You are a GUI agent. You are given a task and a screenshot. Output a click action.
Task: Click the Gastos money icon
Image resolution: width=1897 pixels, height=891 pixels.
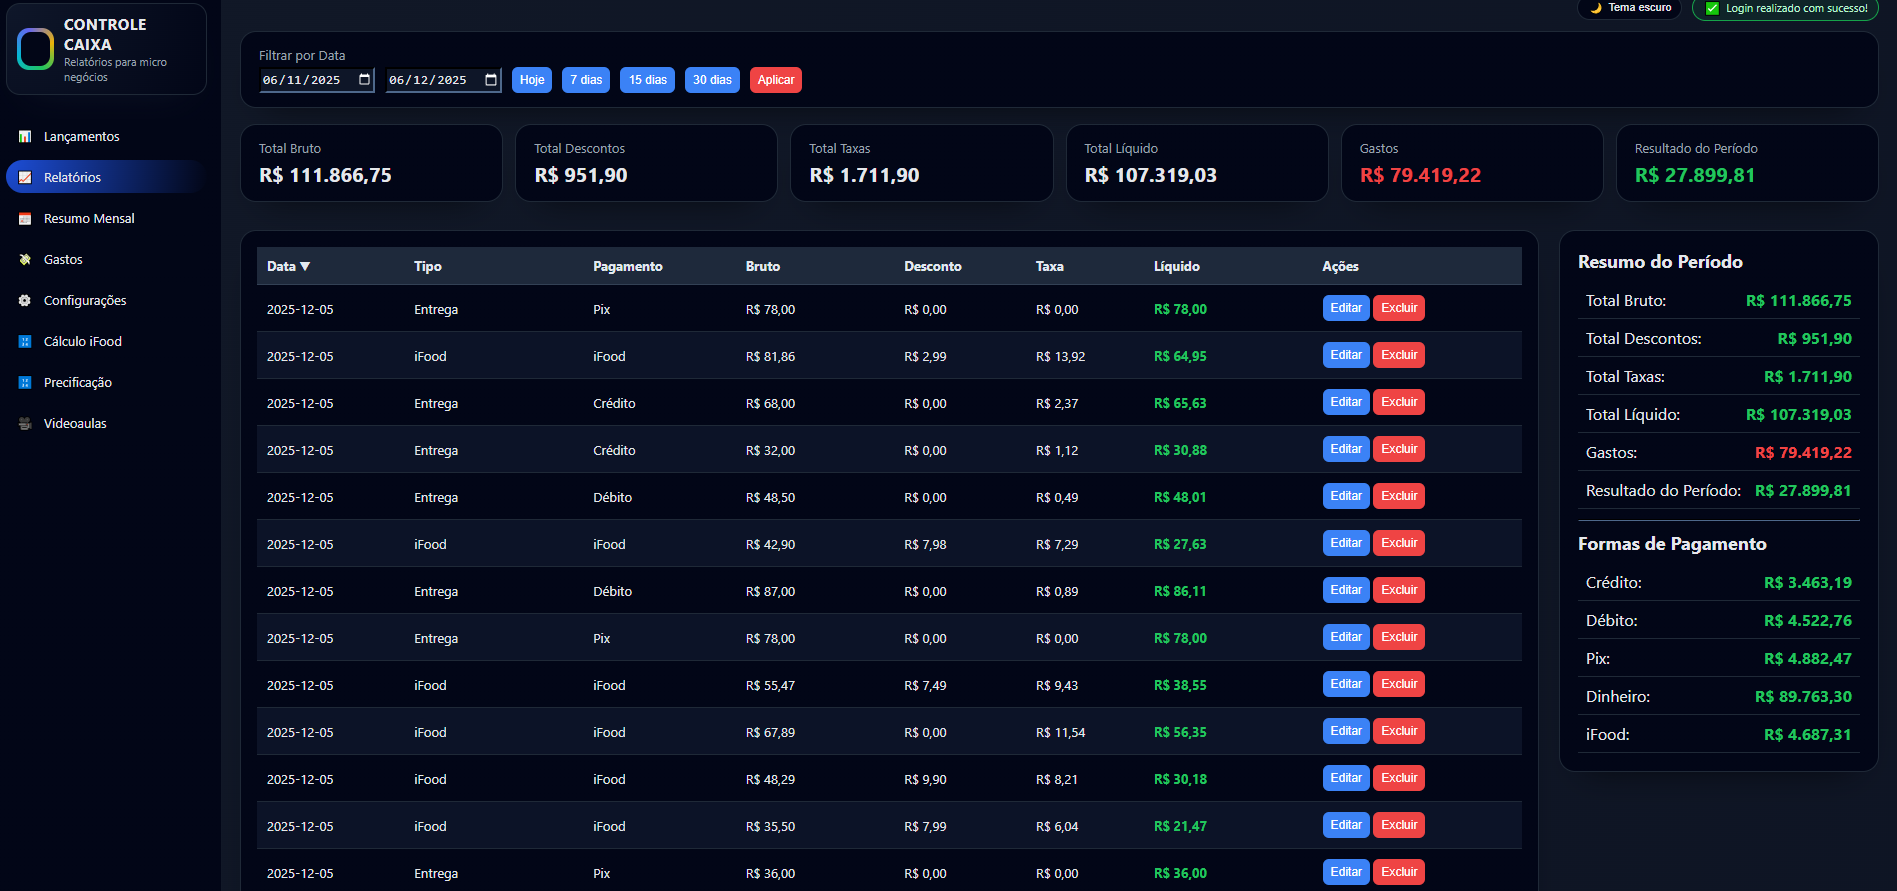(x=25, y=260)
